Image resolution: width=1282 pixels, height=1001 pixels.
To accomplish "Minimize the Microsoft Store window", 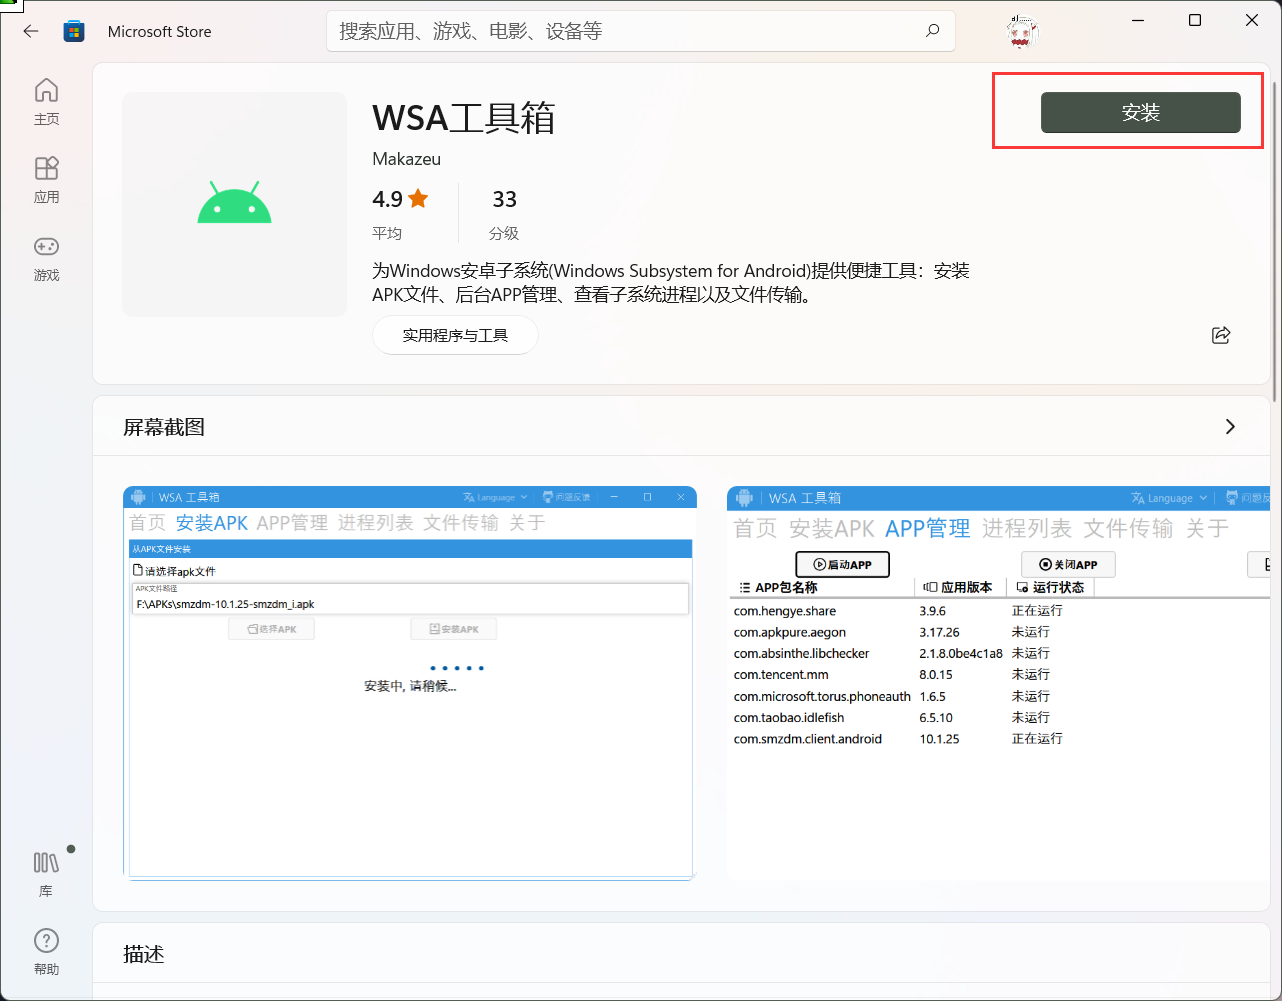I will [x=1138, y=20].
